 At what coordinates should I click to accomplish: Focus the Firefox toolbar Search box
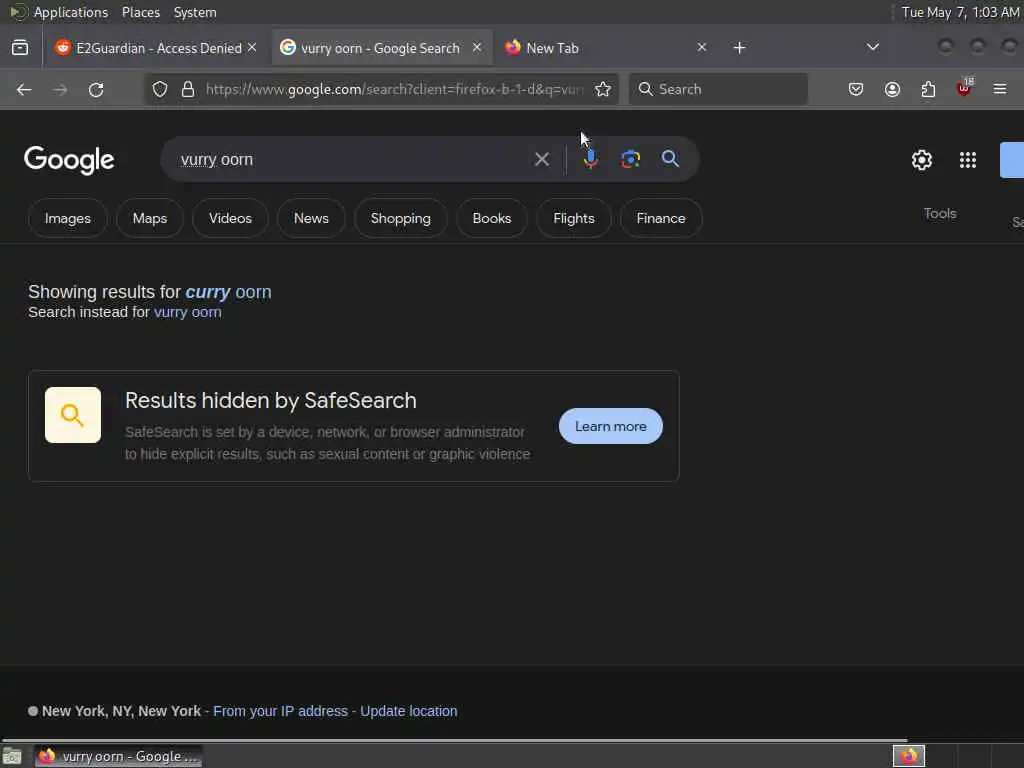[718, 89]
